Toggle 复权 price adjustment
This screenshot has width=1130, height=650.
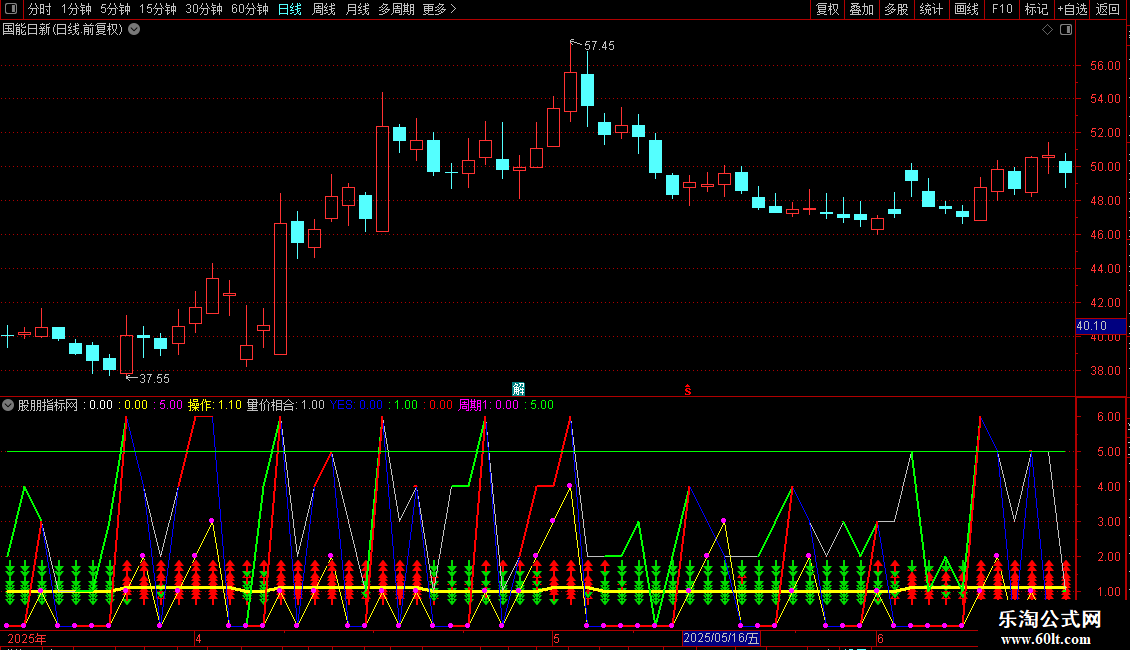(x=827, y=9)
